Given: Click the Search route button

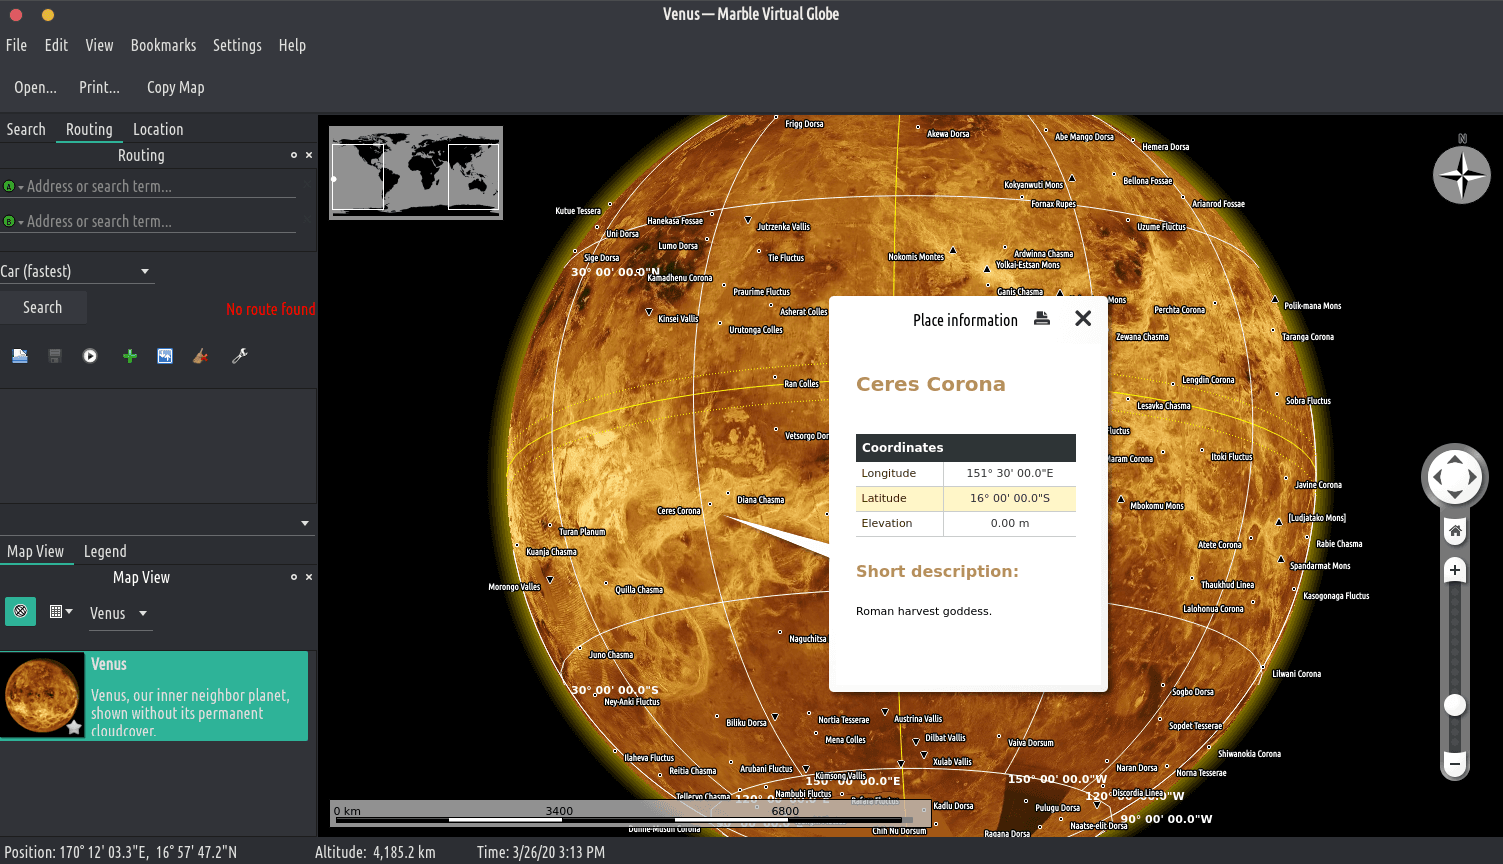Looking at the screenshot, I should 43,307.
